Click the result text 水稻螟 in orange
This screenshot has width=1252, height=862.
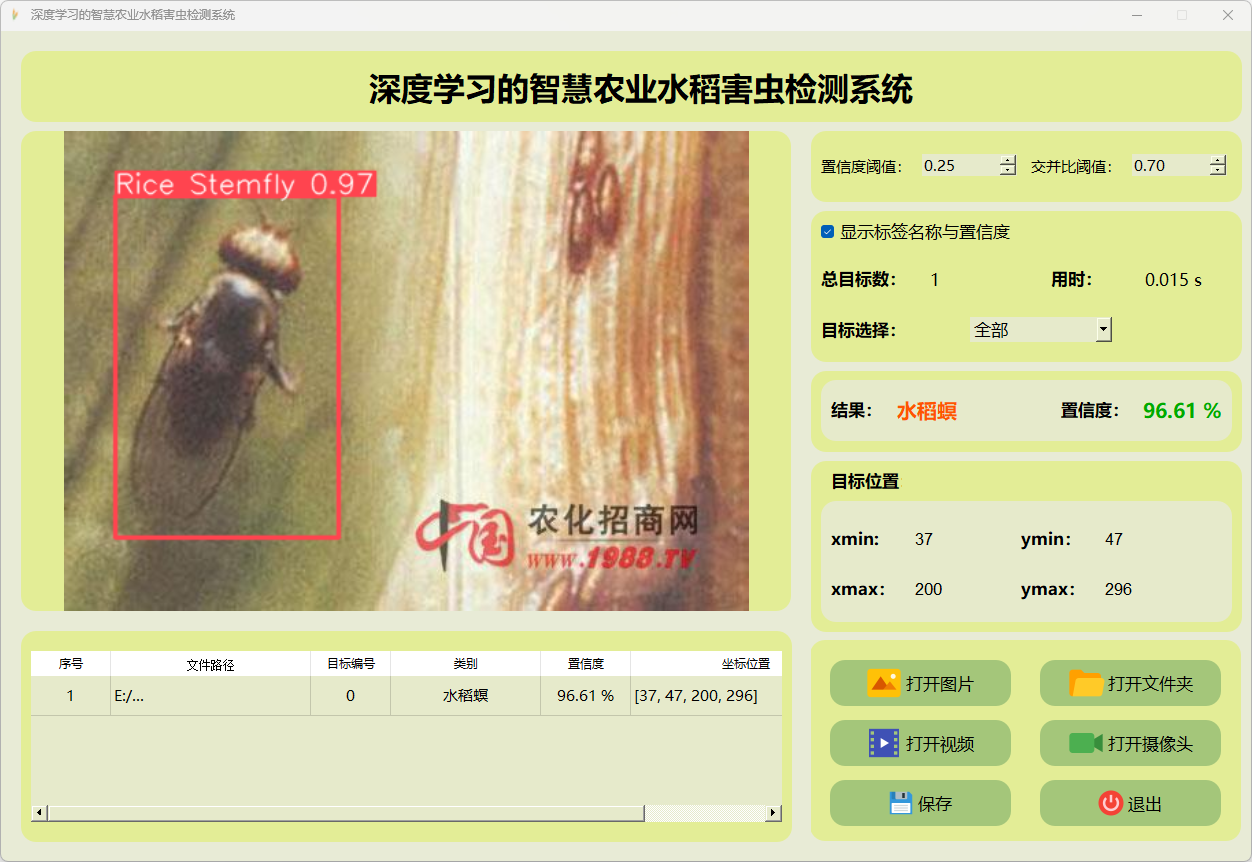(926, 411)
